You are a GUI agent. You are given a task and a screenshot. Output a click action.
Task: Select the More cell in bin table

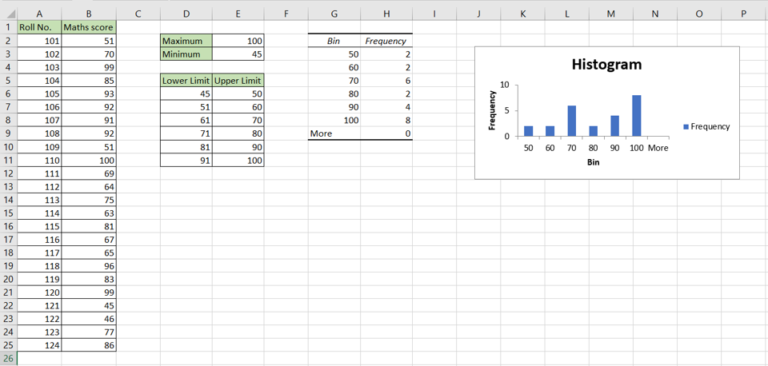(334, 133)
